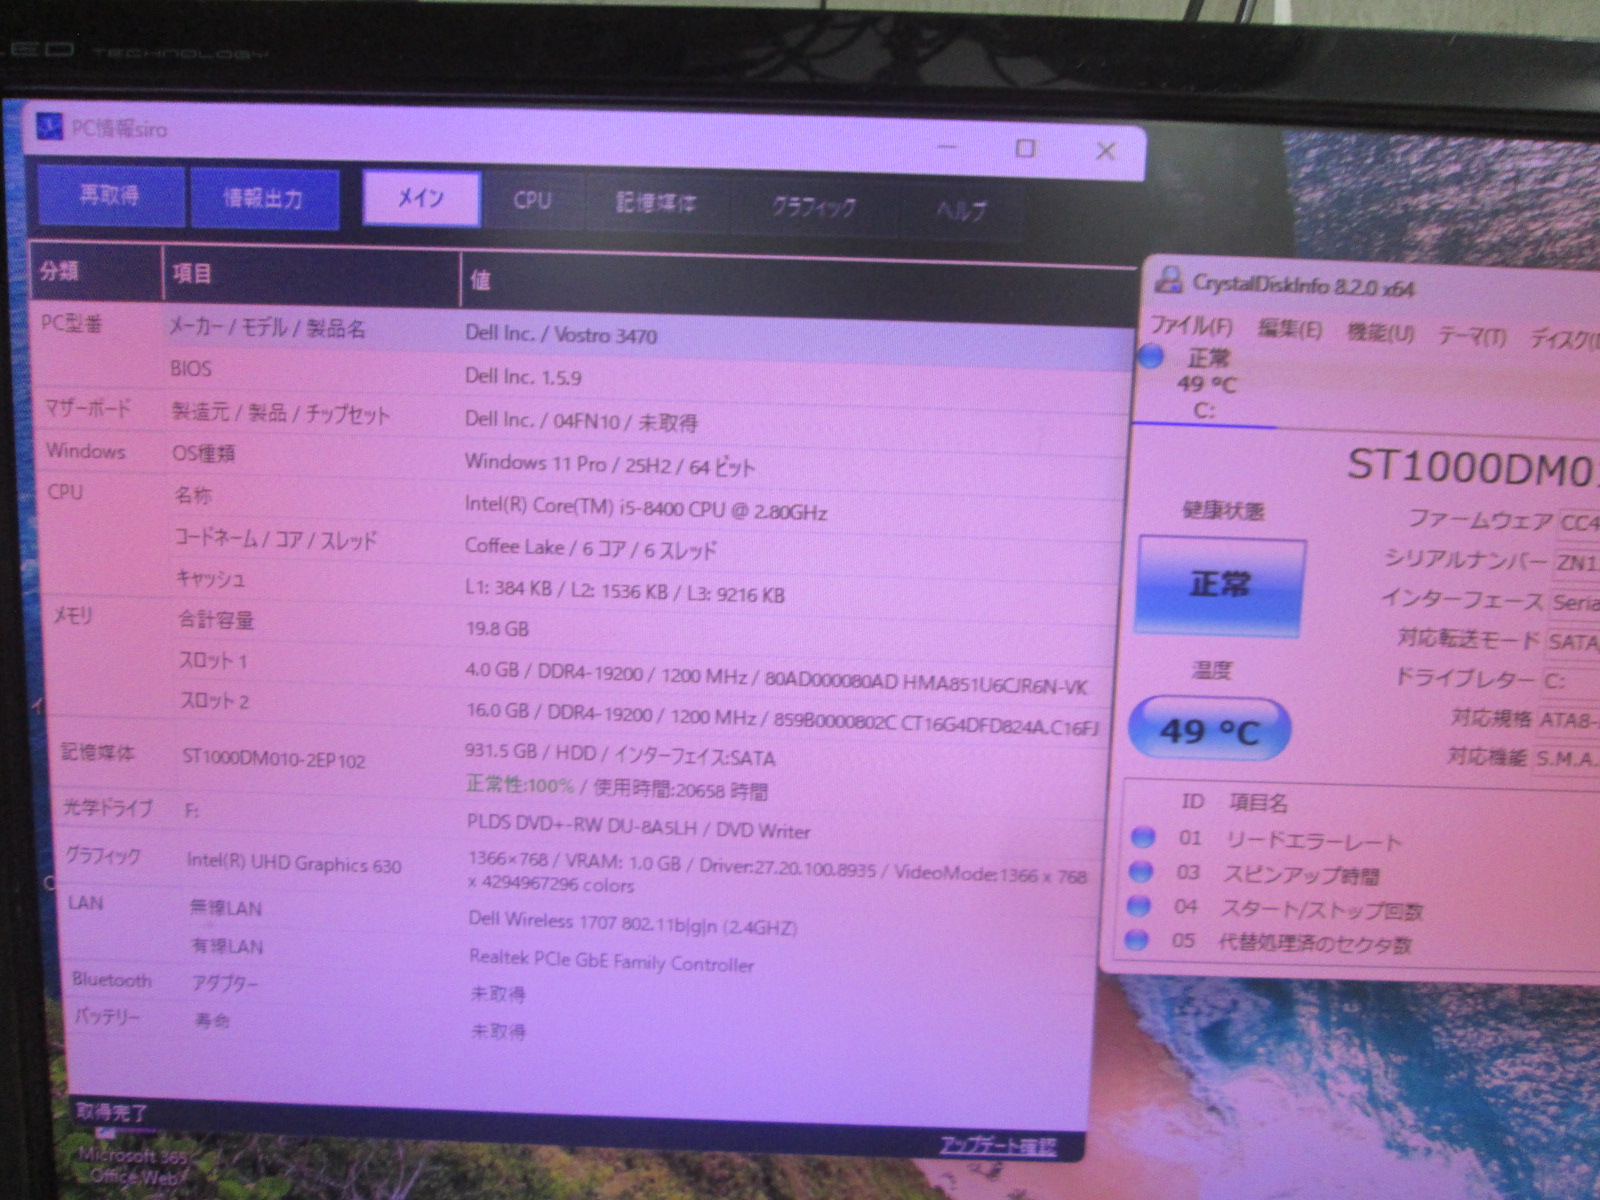Select the "Coffee Lake / 6 コア / 6 スレッド" value
Screen dimensions: 1600x1200
coord(590,549)
